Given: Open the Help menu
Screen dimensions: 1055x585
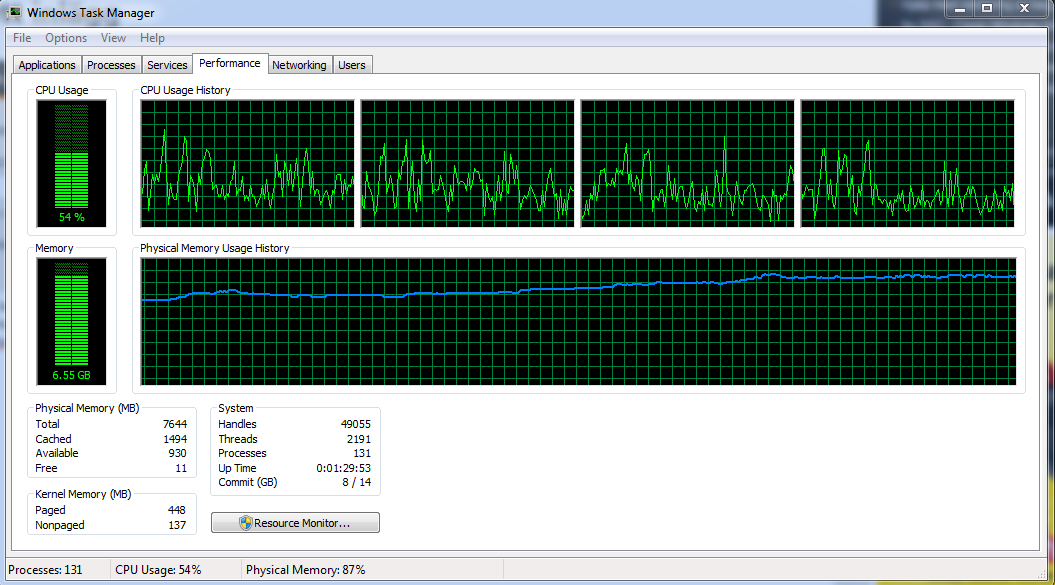Looking at the screenshot, I should [152, 38].
